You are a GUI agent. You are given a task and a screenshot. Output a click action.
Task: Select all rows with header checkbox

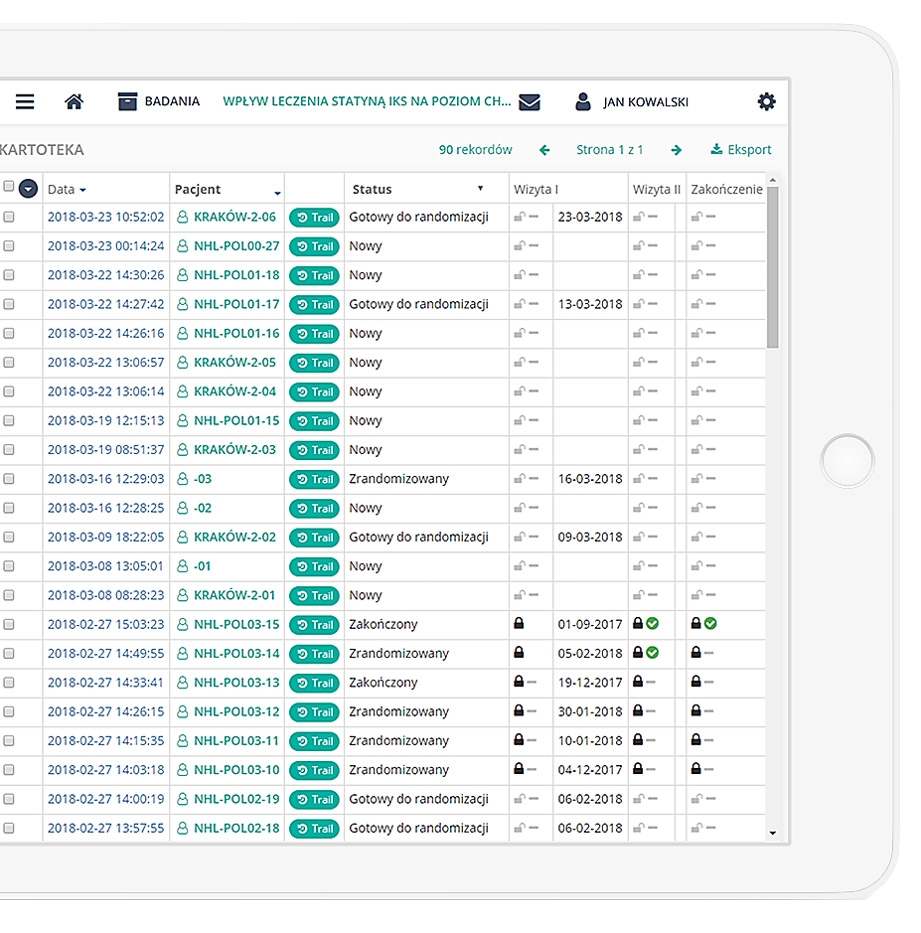pyautogui.click(x=9, y=187)
